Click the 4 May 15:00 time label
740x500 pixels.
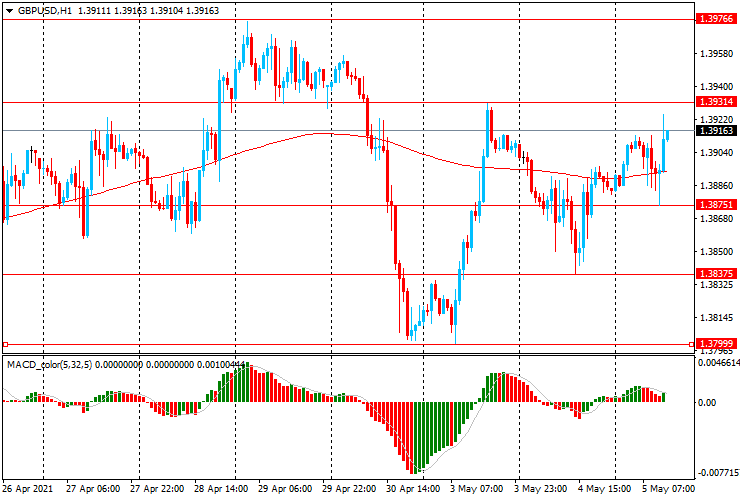605,488
